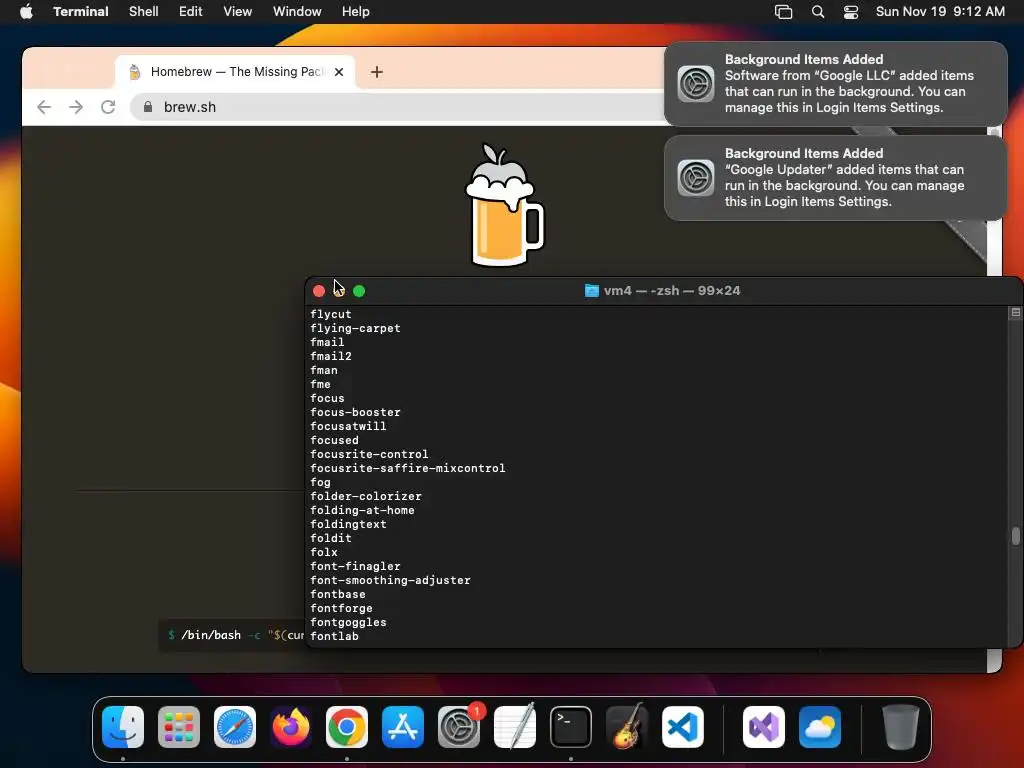Click the 'focus-booster' line in Terminal
The height and width of the screenshot is (768, 1024).
point(355,412)
